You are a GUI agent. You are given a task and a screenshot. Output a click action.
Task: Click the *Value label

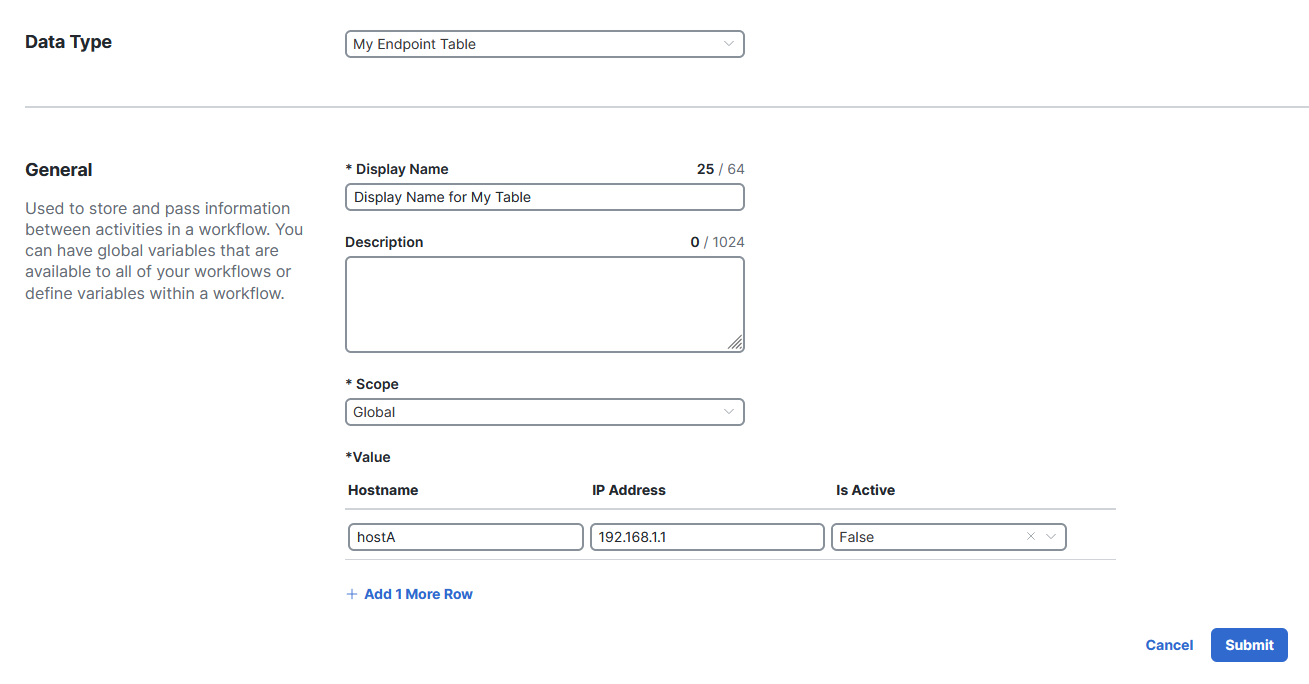[368, 457]
